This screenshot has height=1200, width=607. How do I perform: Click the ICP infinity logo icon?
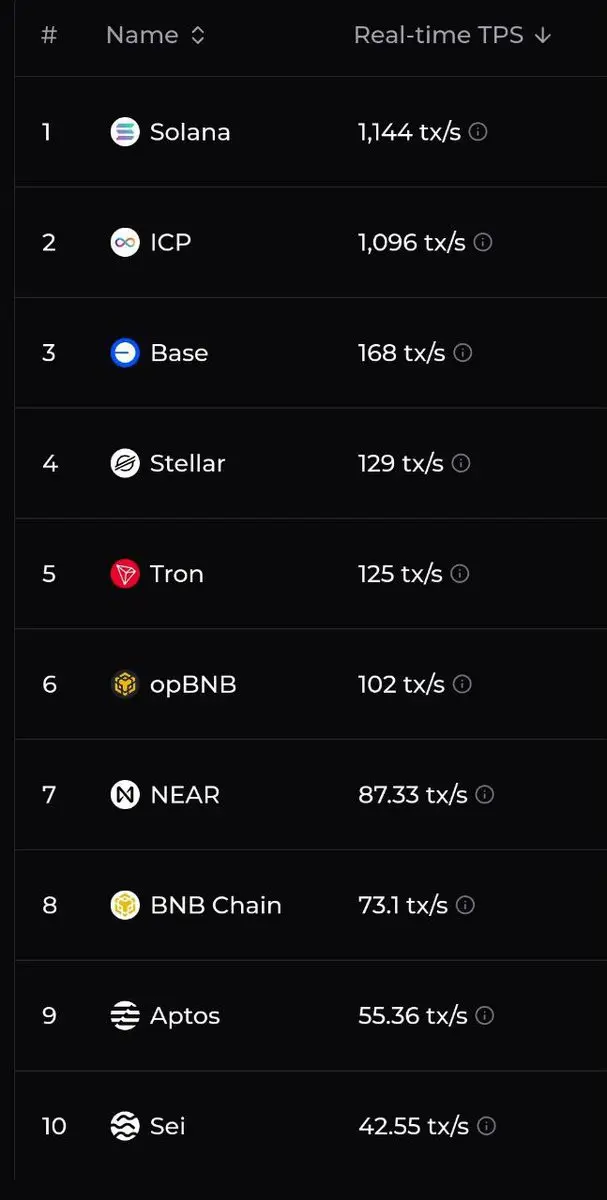[x=125, y=242]
